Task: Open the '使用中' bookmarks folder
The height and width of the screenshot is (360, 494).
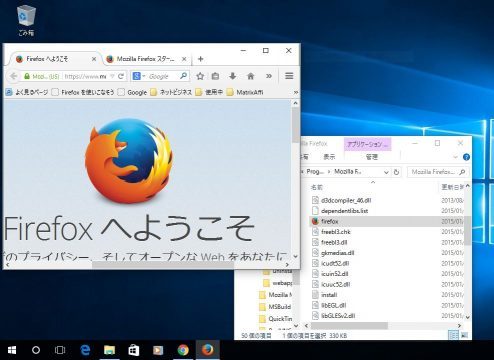Action: tap(209, 92)
